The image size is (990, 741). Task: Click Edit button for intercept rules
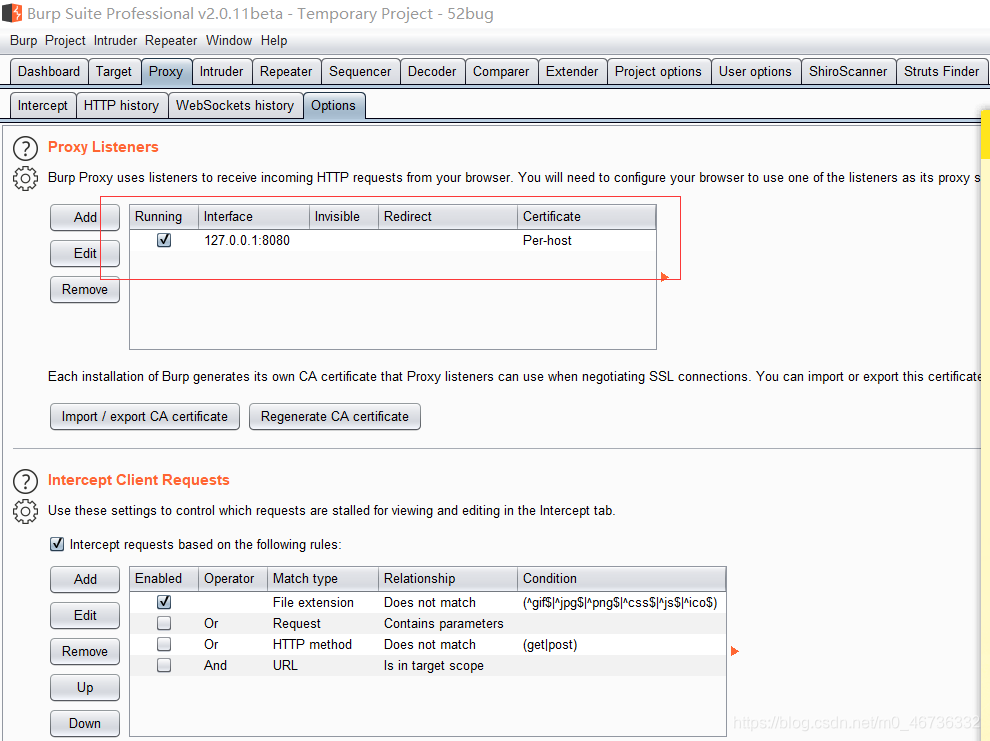[x=85, y=615]
